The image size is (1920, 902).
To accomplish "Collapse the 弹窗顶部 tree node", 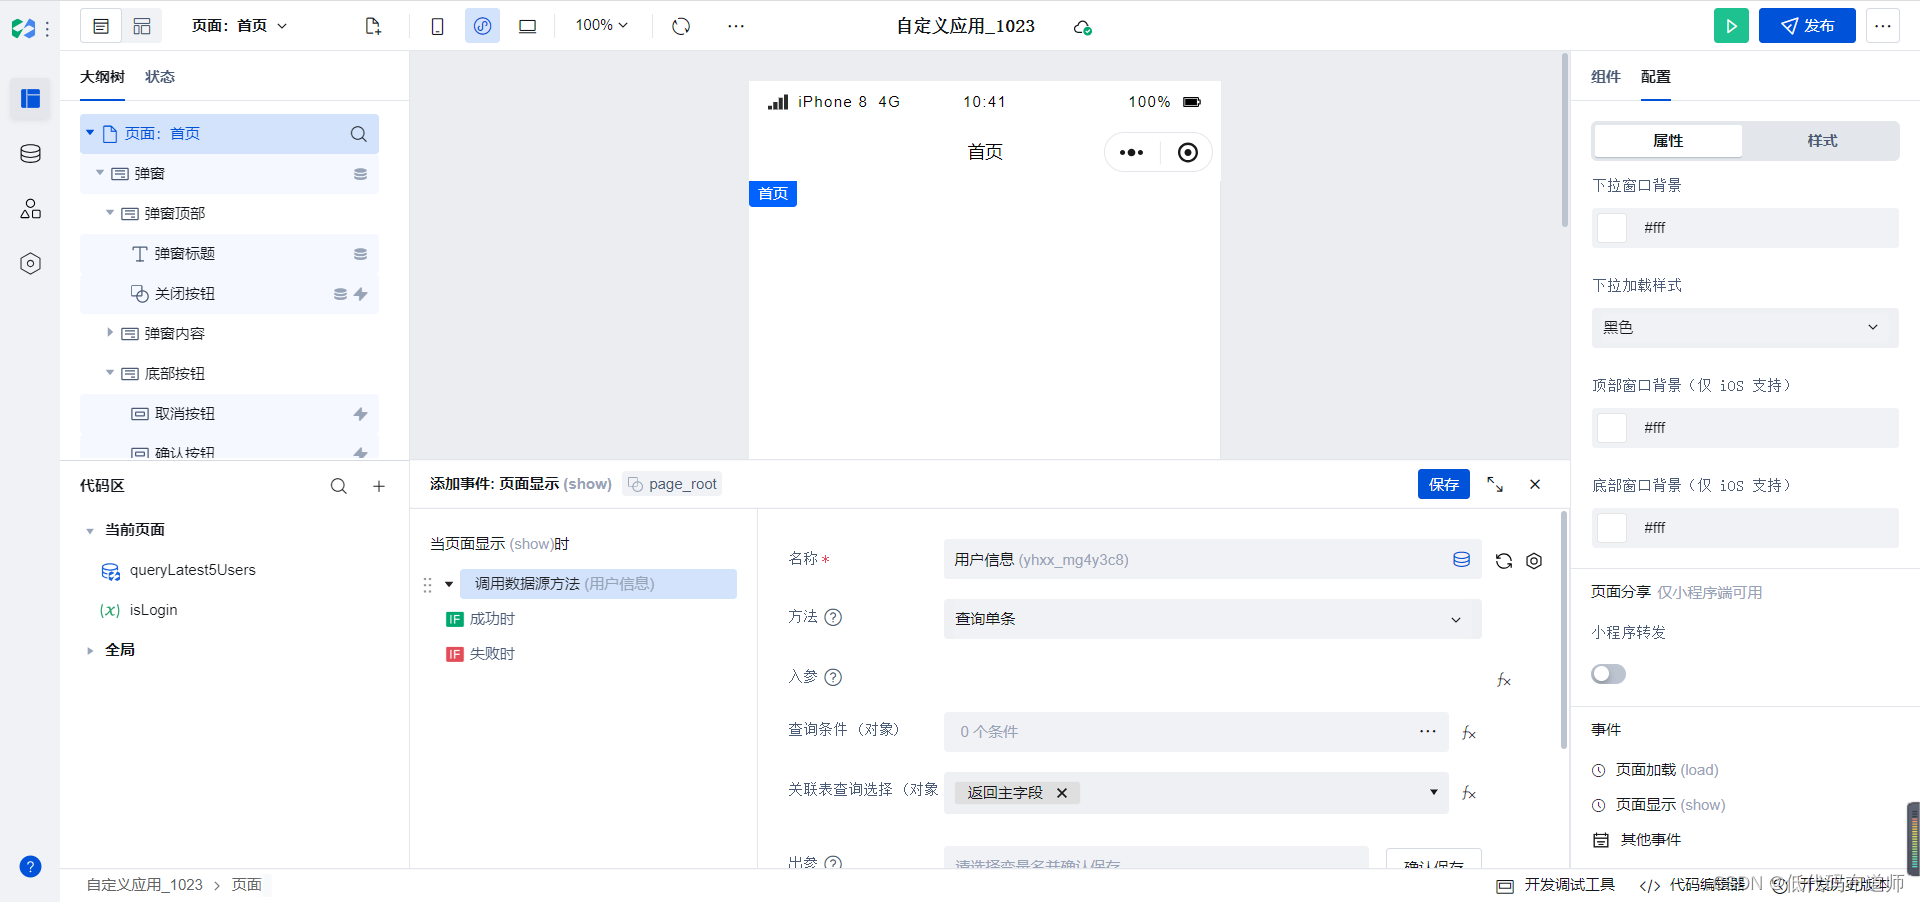I will [110, 213].
